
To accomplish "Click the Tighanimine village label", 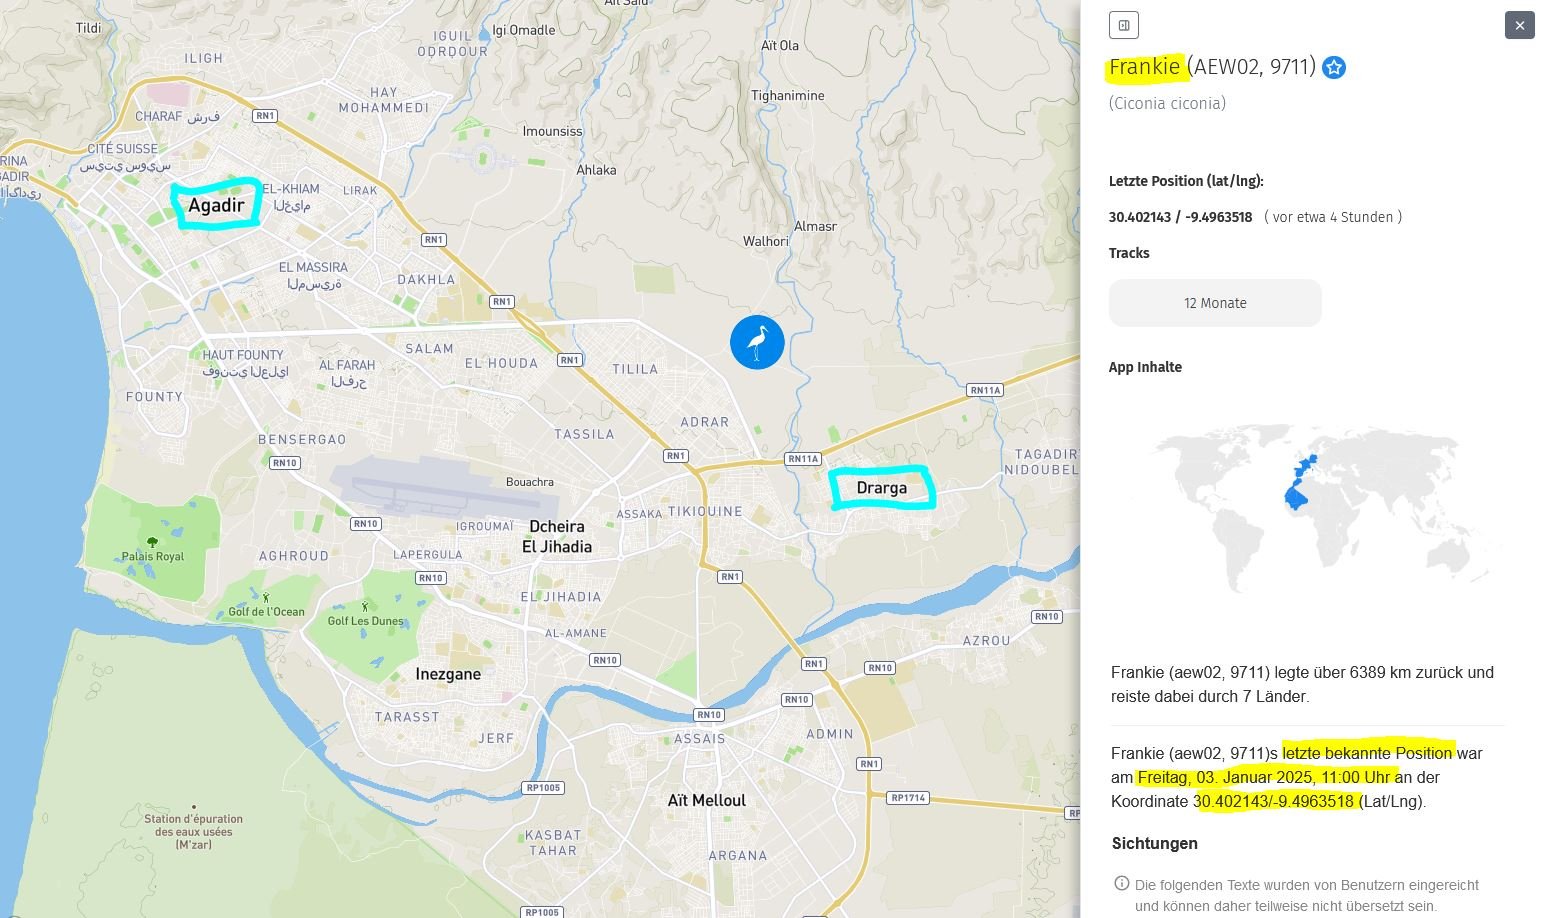I will tap(788, 96).
